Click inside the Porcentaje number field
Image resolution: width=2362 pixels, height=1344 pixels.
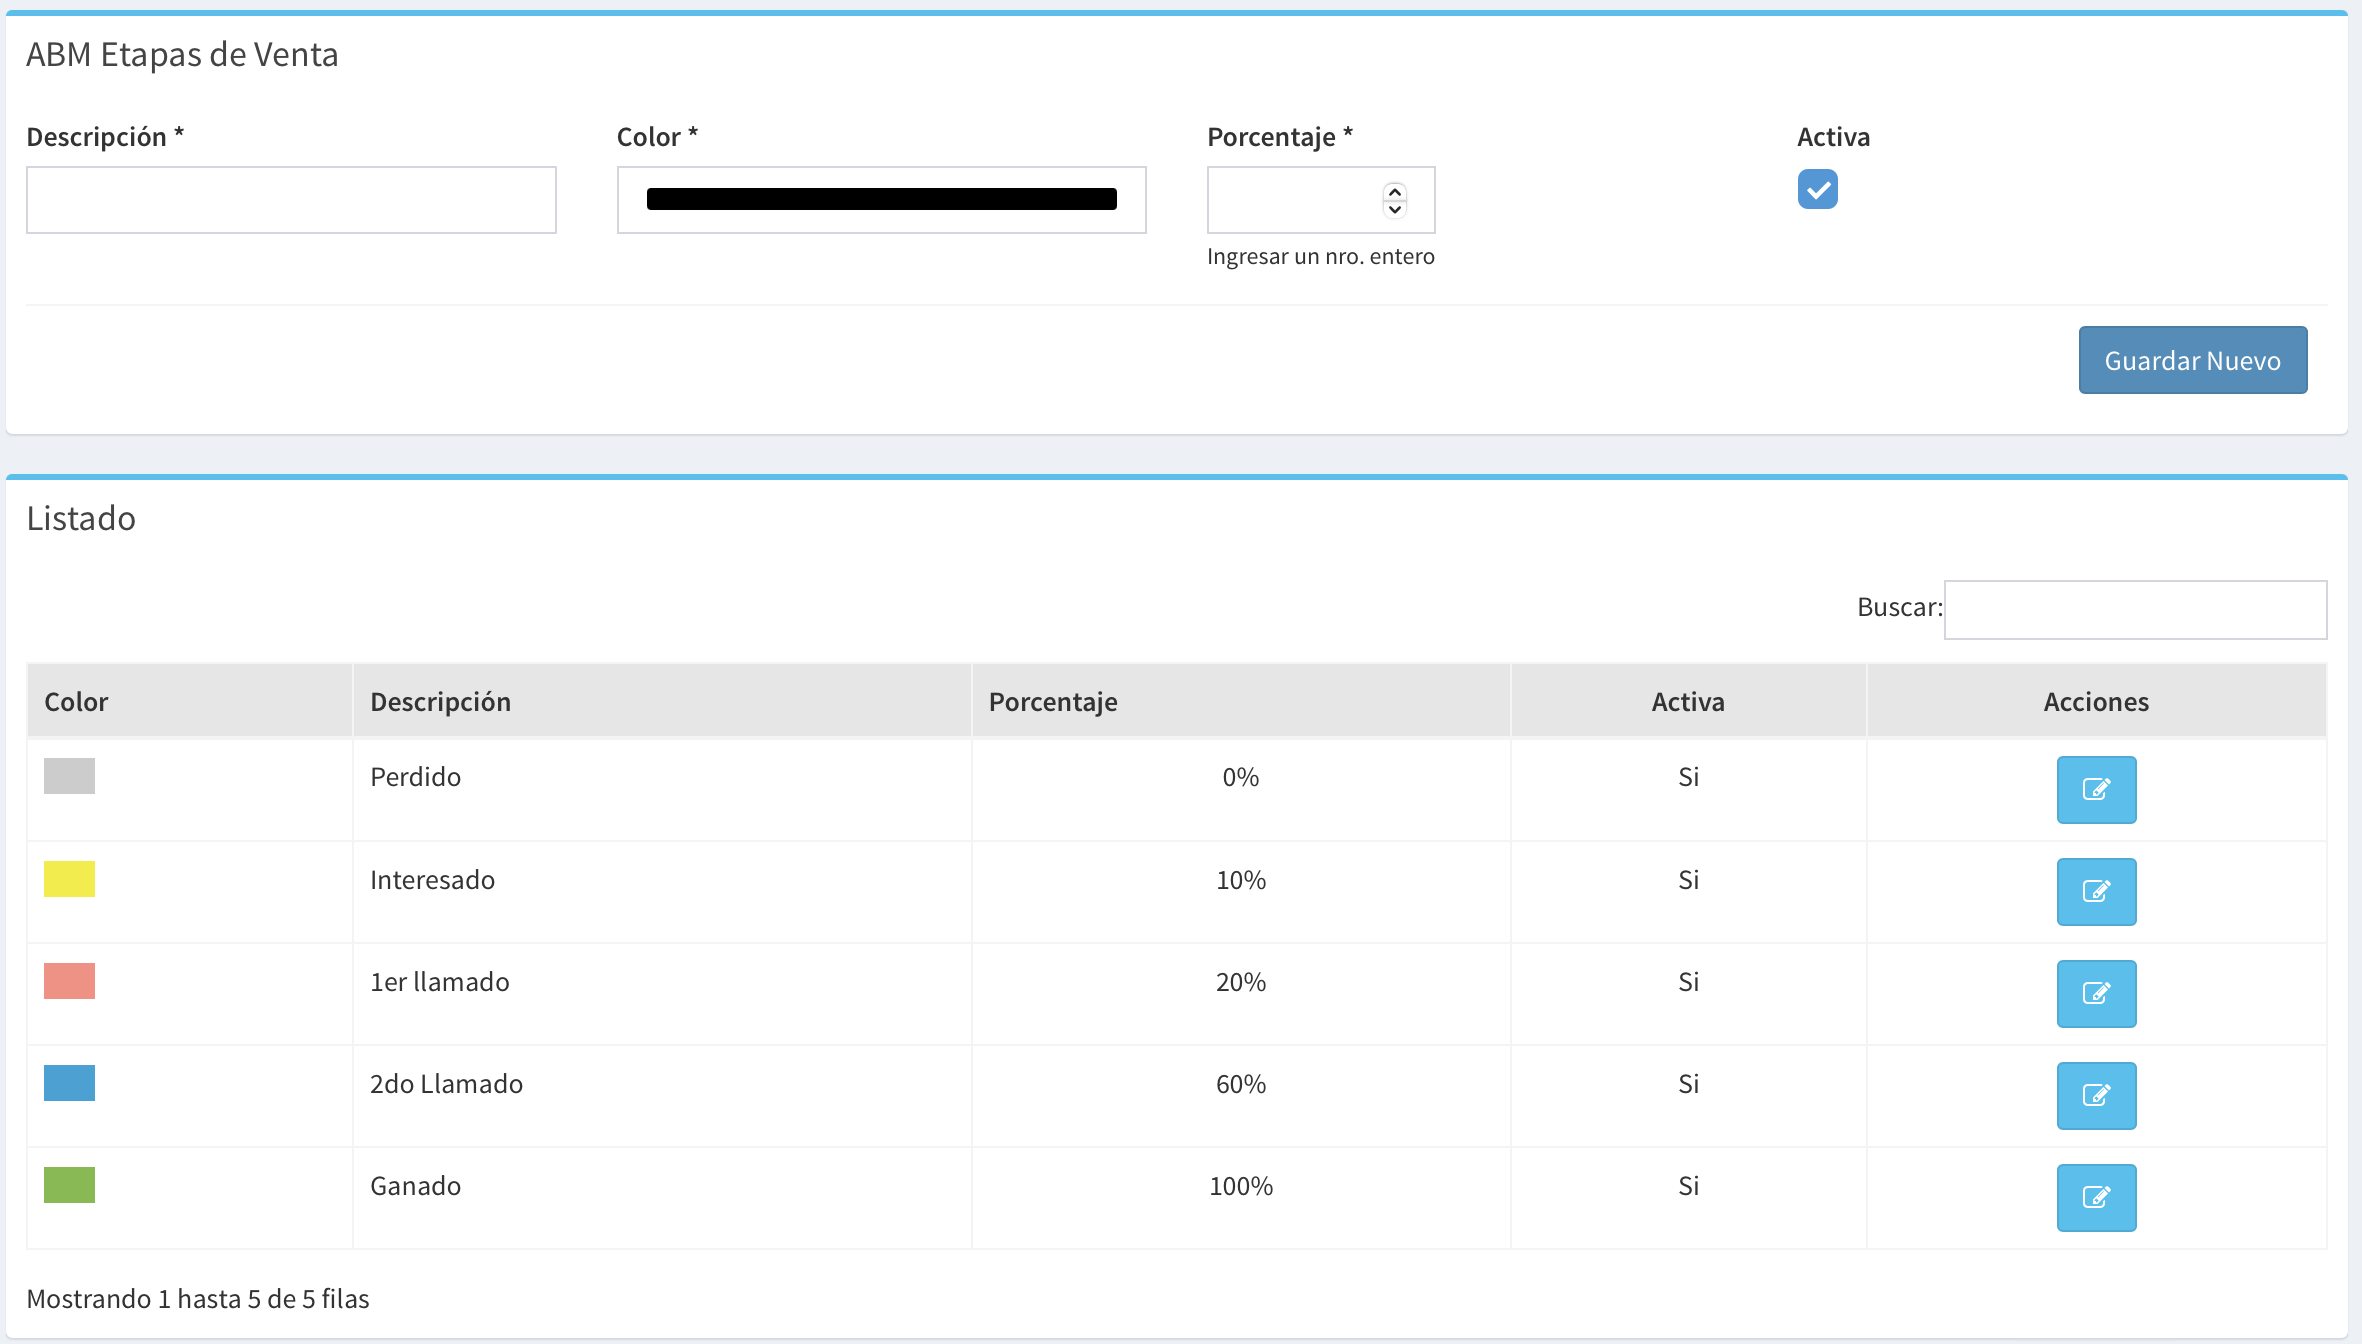pyautogui.click(x=1292, y=200)
